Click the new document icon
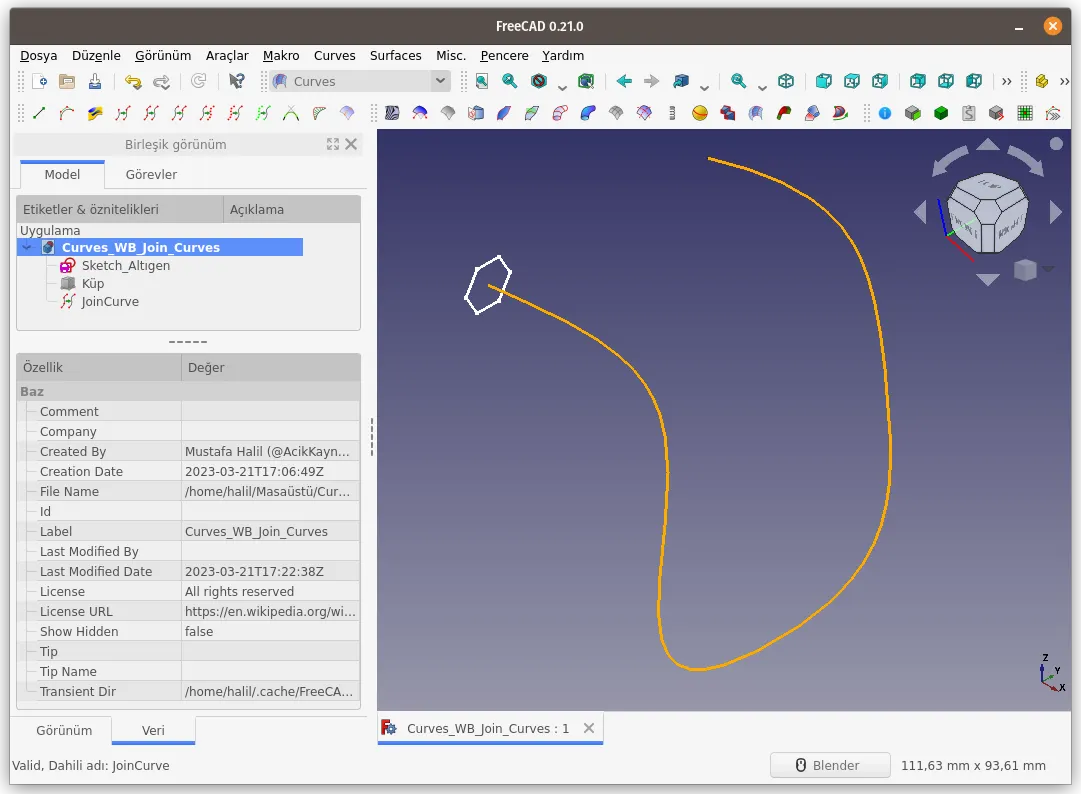Image resolution: width=1081 pixels, height=794 pixels. [x=39, y=81]
